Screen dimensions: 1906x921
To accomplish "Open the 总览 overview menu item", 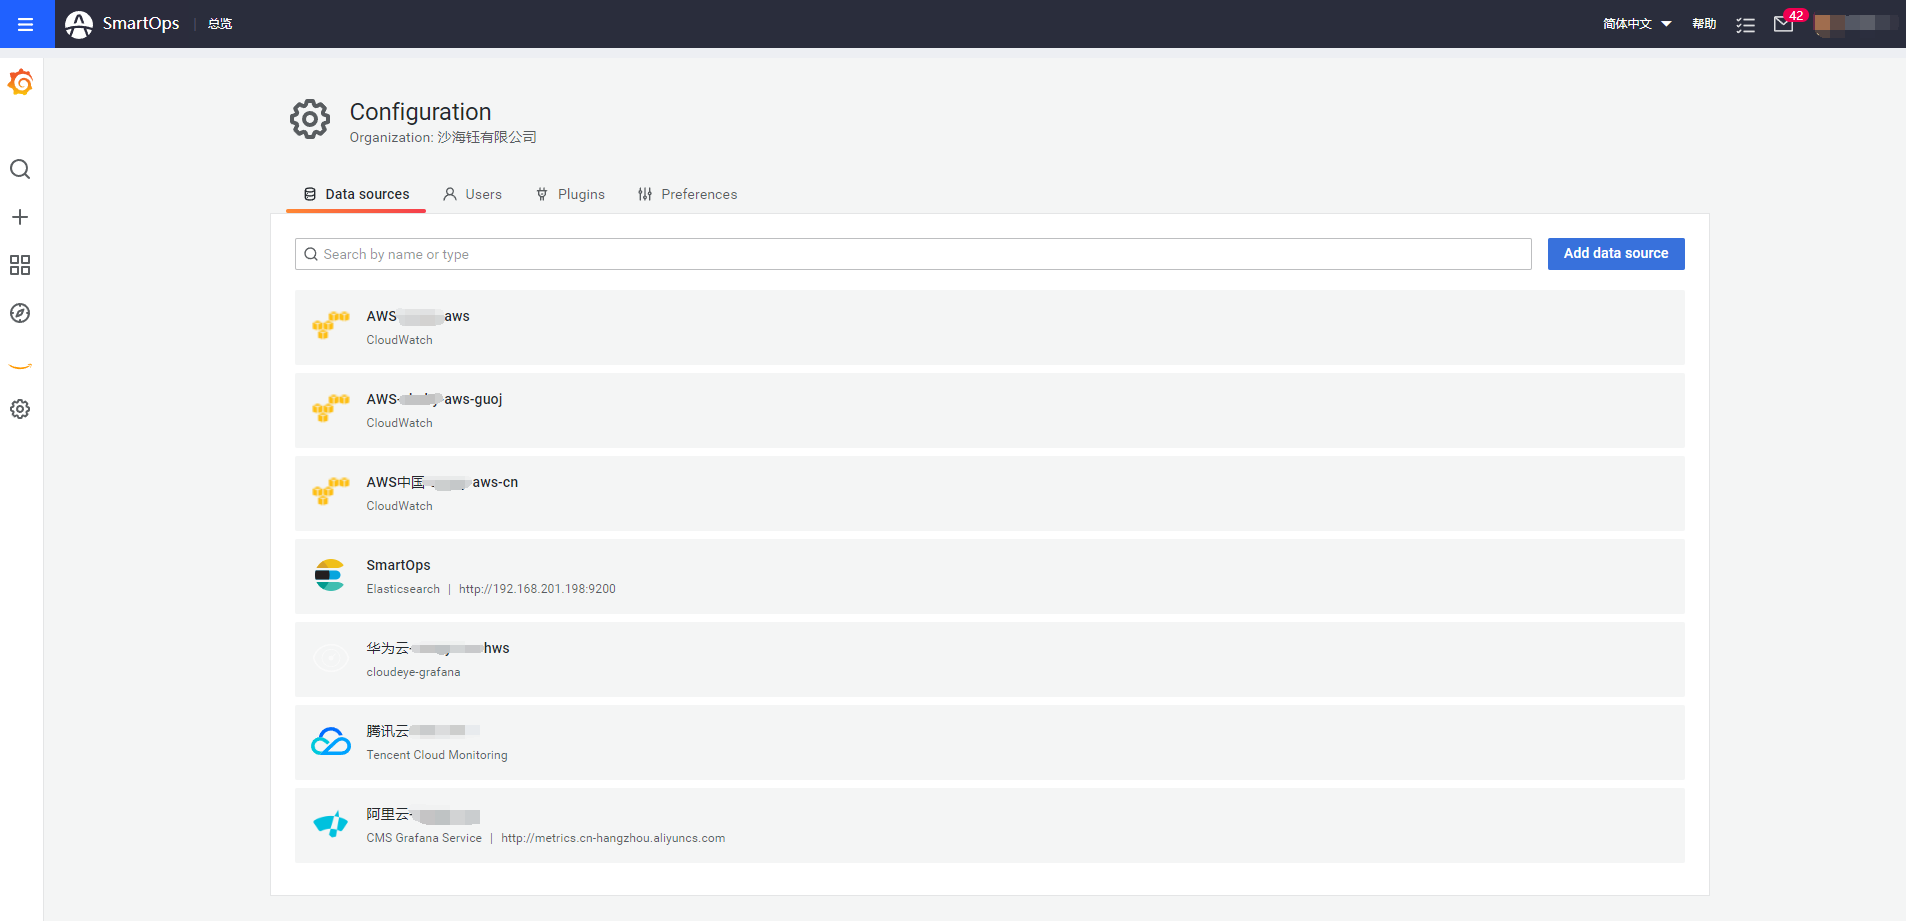I will point(220,24).
